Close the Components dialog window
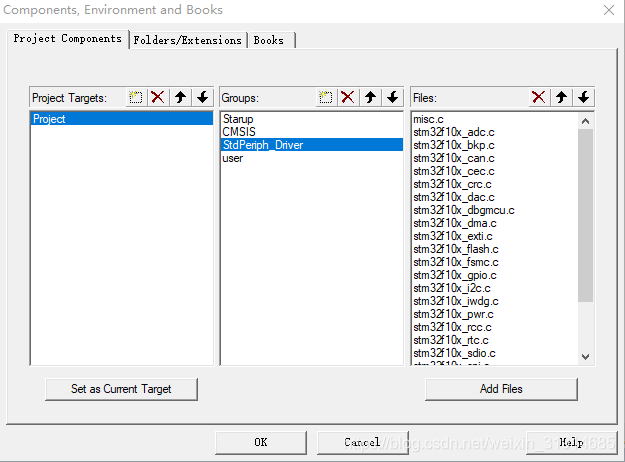 click(609, 10)
